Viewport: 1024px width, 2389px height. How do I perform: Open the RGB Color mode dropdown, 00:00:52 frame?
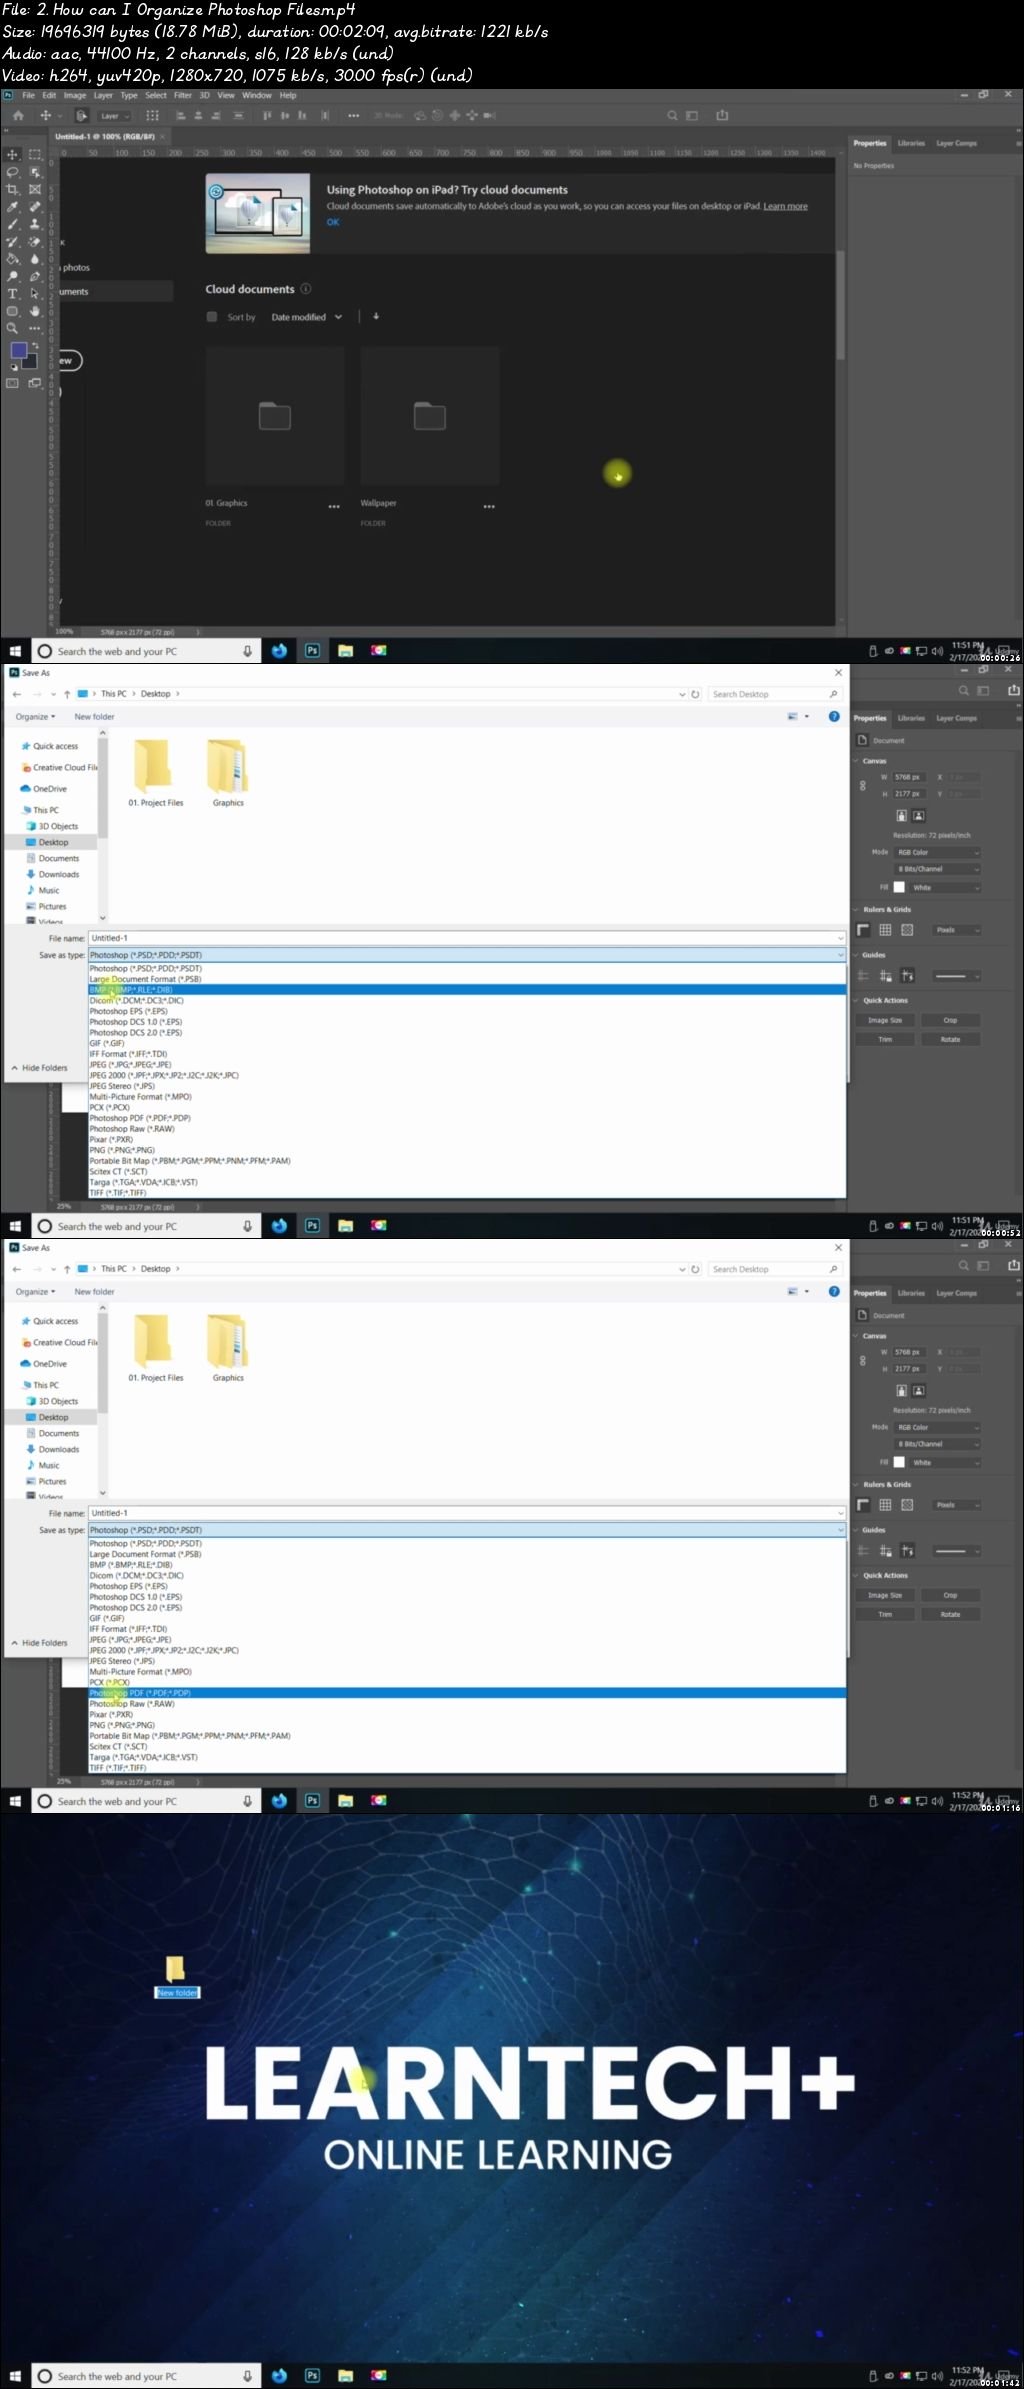point(937,853)
